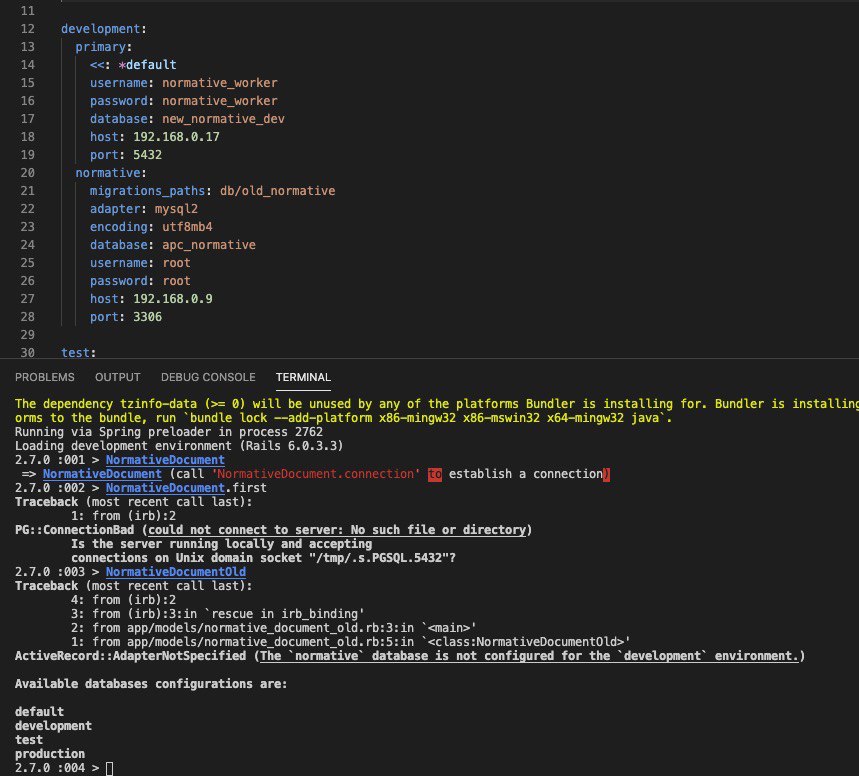
Task: Switch to the PROBLEMS panel tab
Action: pyautogui.click(x=44, y=377)
